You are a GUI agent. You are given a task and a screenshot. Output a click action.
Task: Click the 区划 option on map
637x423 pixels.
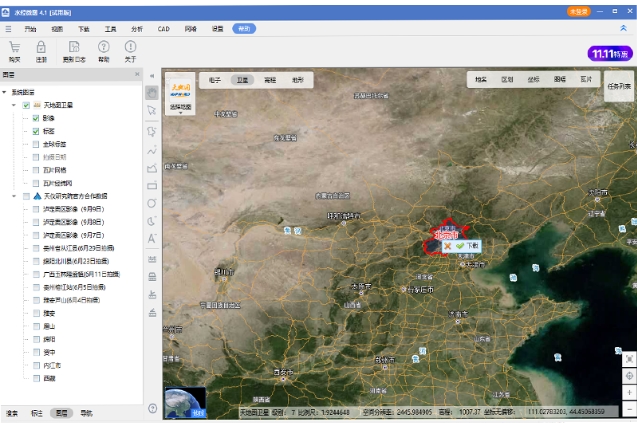pos(507,79)
